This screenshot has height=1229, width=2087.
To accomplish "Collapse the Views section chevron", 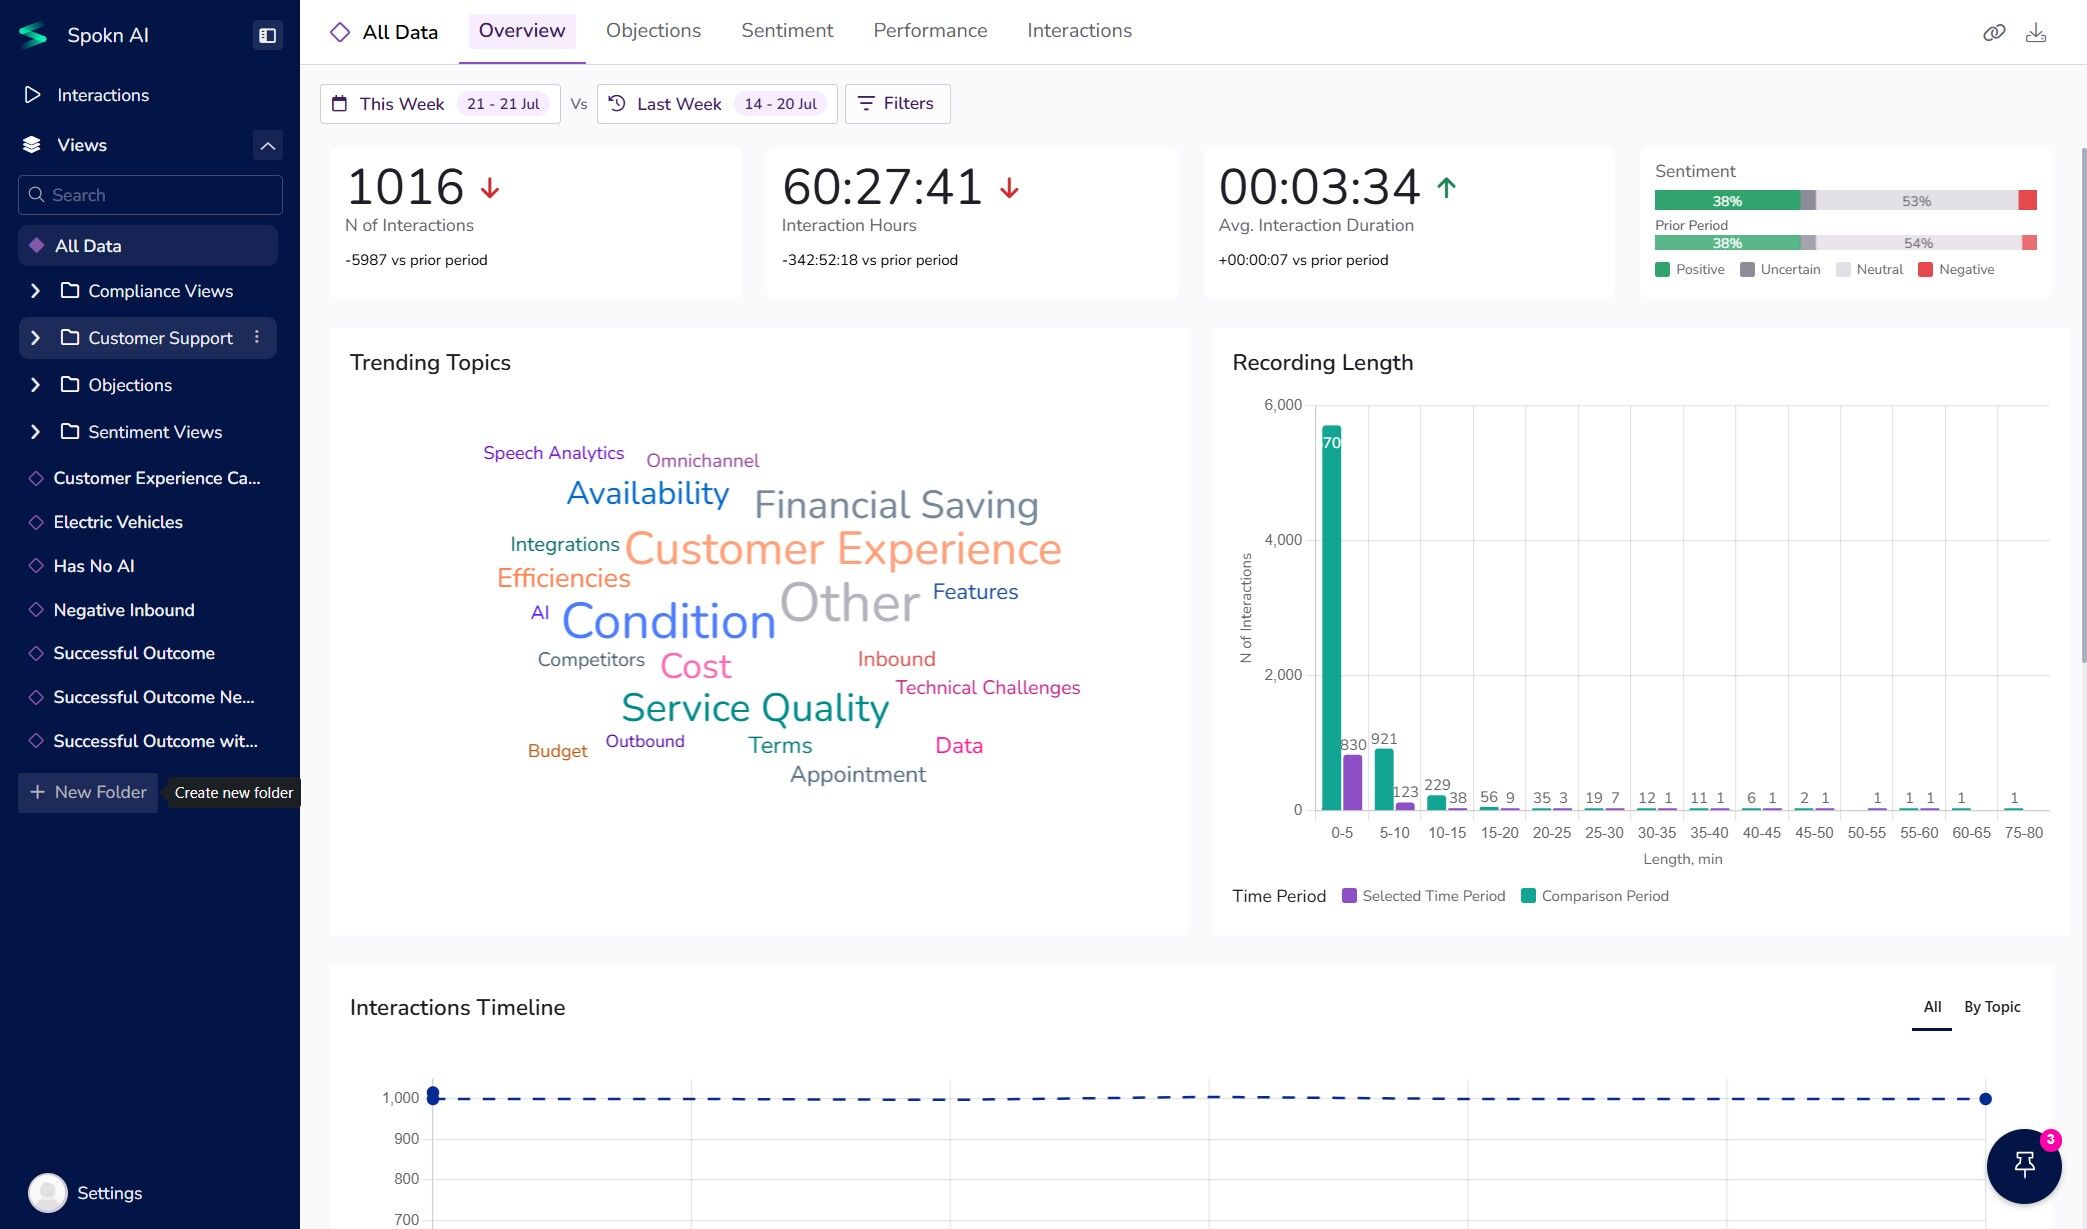I will coord(267,145).
